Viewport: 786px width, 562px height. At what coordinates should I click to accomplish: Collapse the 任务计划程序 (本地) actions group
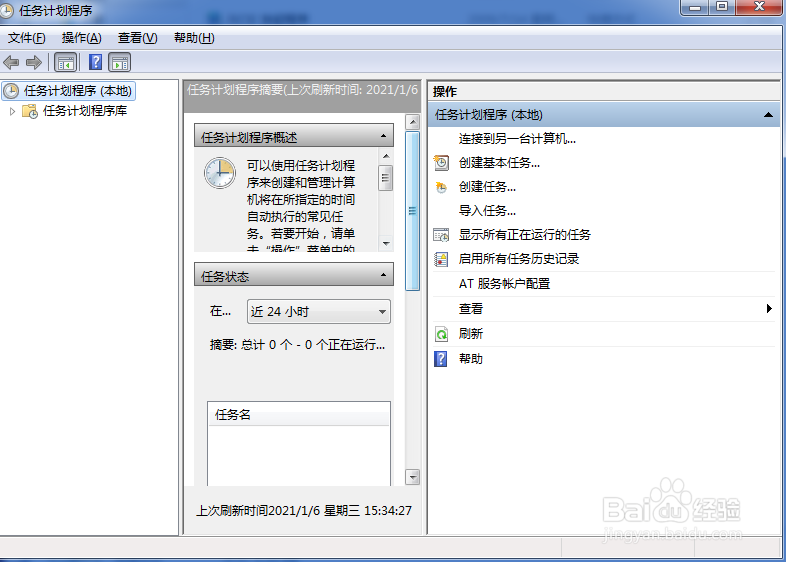click(768, 115)
